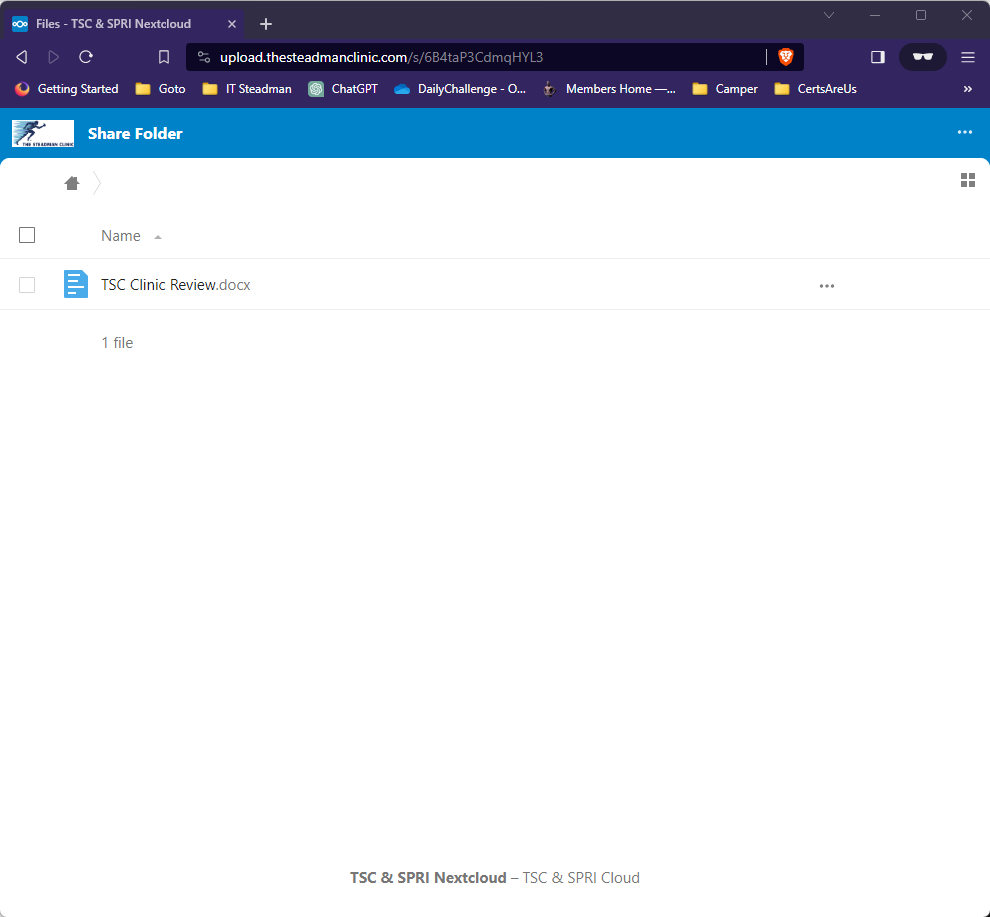
Task: Open the Camper bookmarks folder
Action: pyautogui.click(x=725, y=89)
